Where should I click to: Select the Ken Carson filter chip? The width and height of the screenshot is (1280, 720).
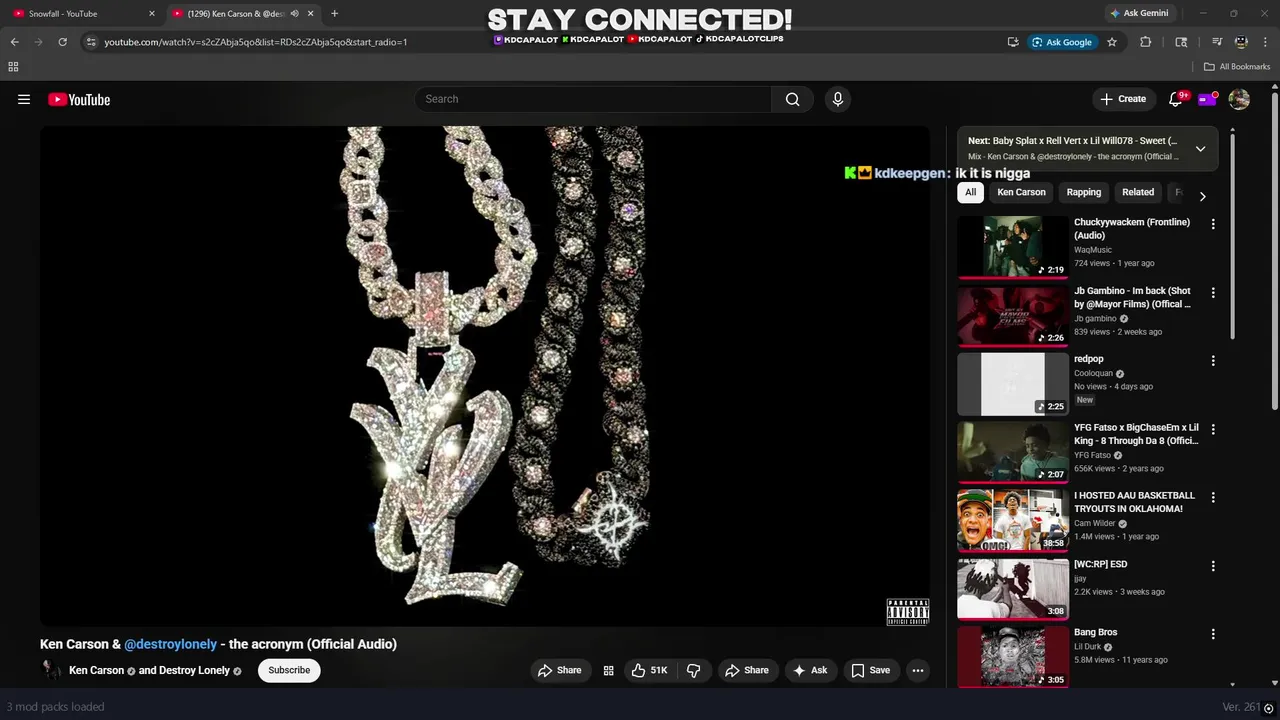[1021, 192]
